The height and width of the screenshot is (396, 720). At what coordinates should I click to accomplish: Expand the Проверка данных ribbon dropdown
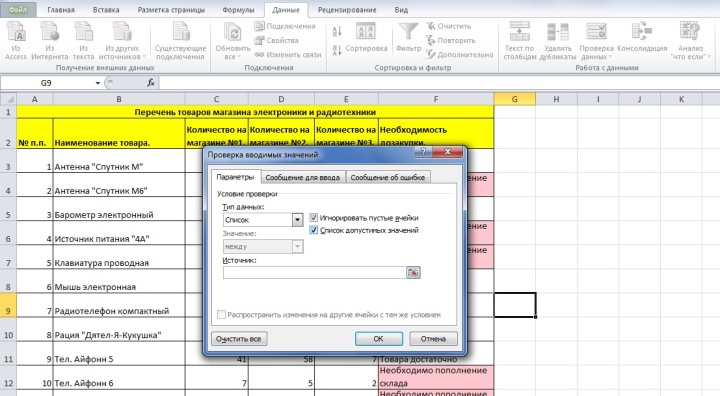pos(610,57)
